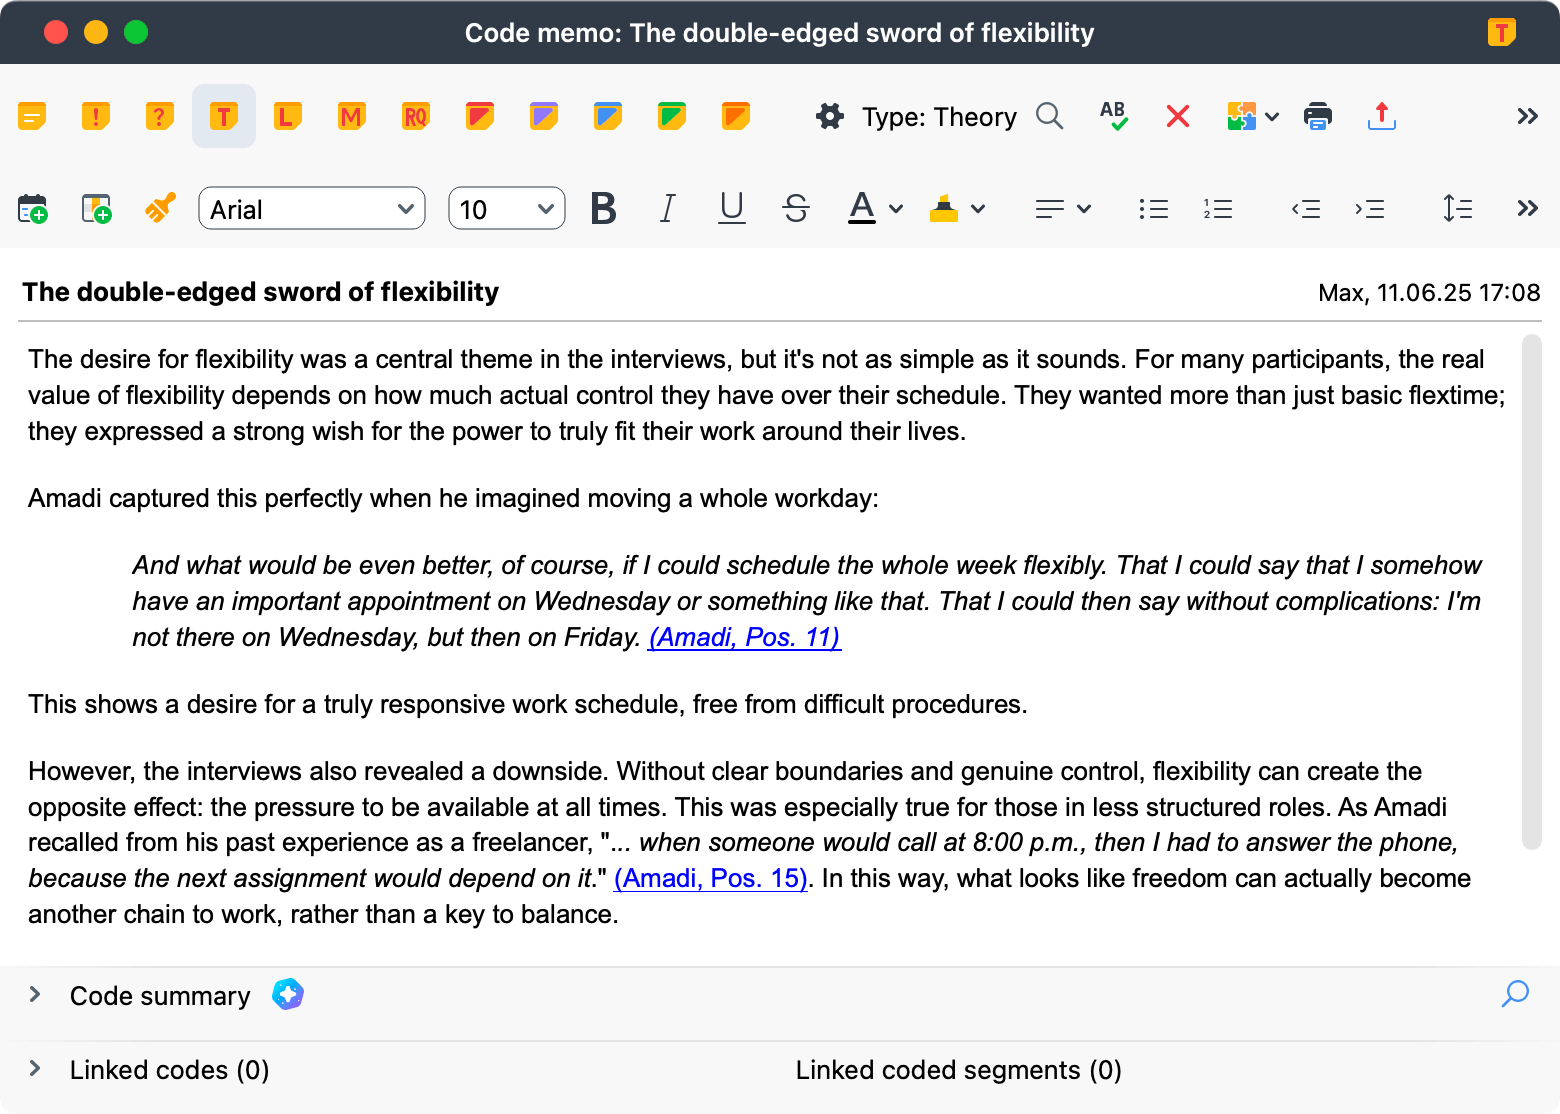This screenshot has width=1560, height=1114.
Task: Apply the red-corner memo icon
Action: tap(480, 117)
